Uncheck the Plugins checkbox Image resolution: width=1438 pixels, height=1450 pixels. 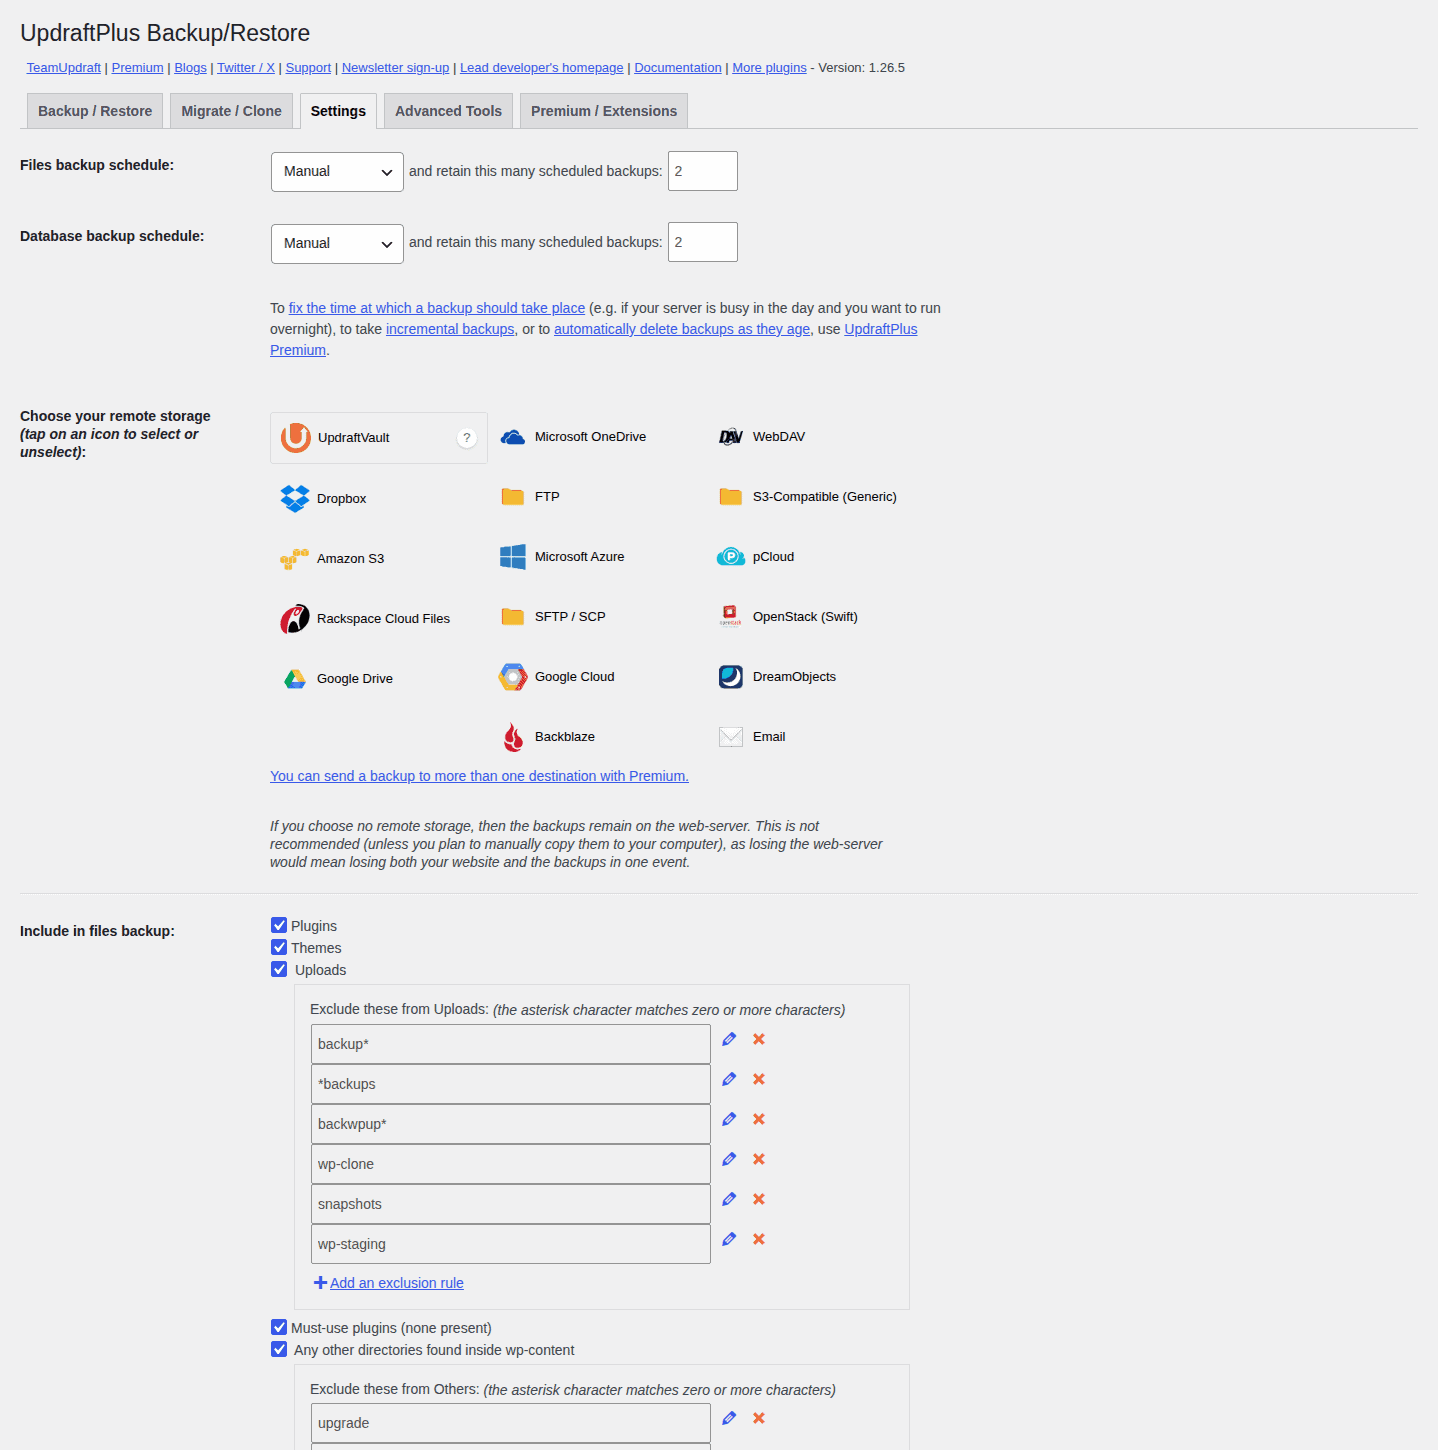pyautogui.click(x=279, y=926)
